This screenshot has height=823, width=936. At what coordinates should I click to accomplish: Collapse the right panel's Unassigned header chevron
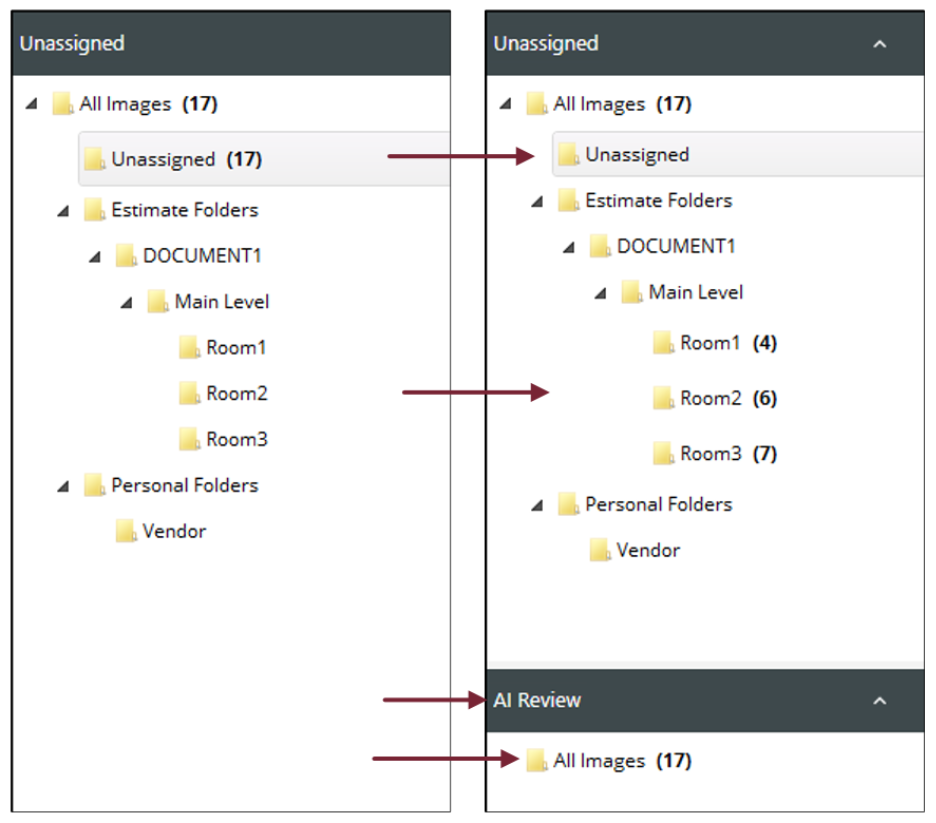tap(880, 44)
